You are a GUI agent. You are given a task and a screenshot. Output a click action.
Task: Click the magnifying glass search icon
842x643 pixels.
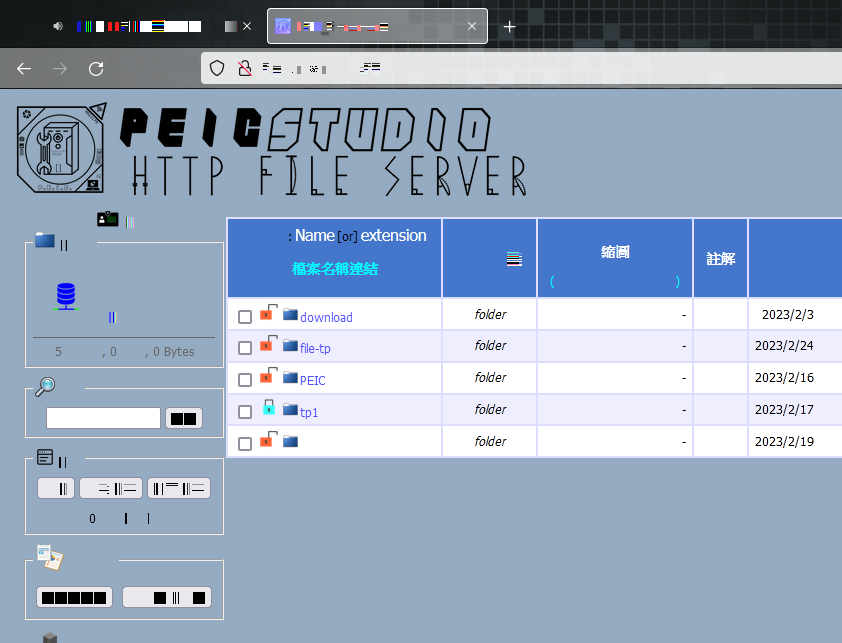45,386
